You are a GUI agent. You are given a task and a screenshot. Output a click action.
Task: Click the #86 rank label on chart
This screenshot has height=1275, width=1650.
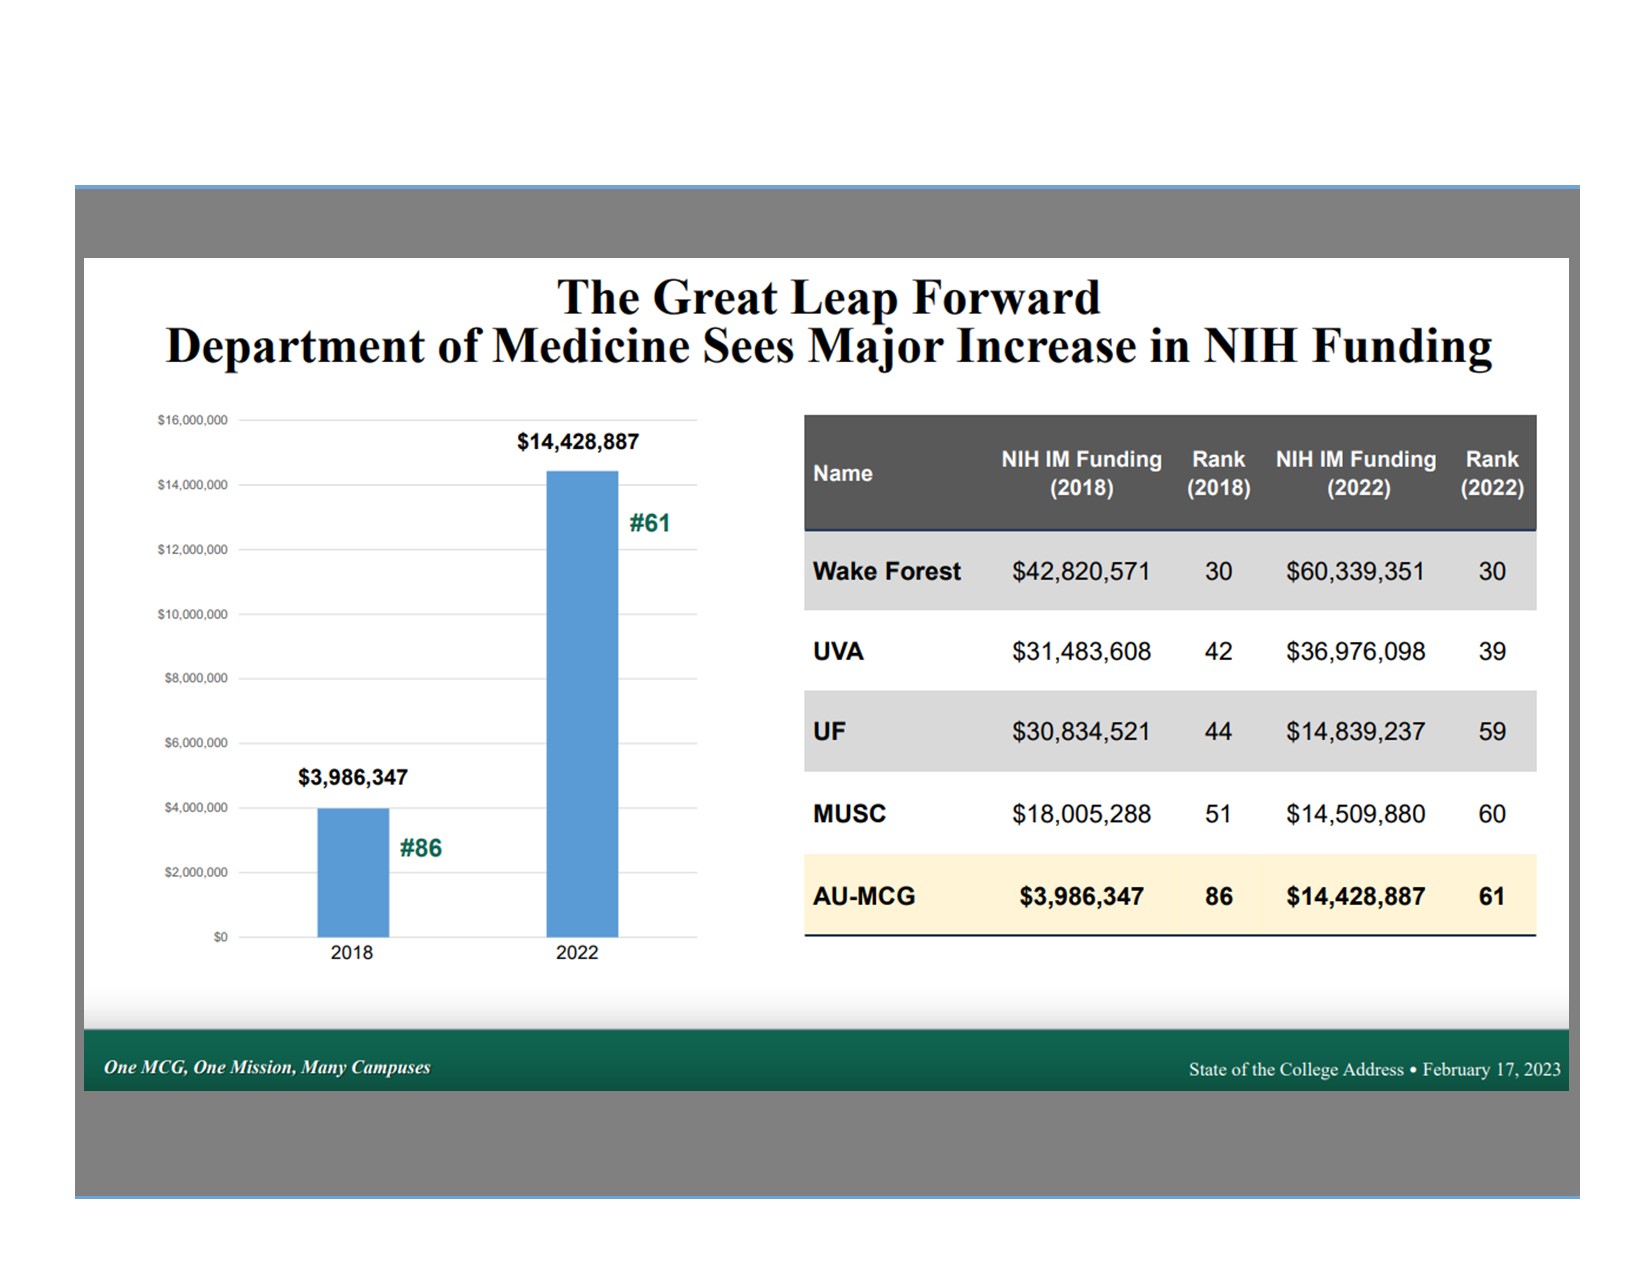point(421,848)
